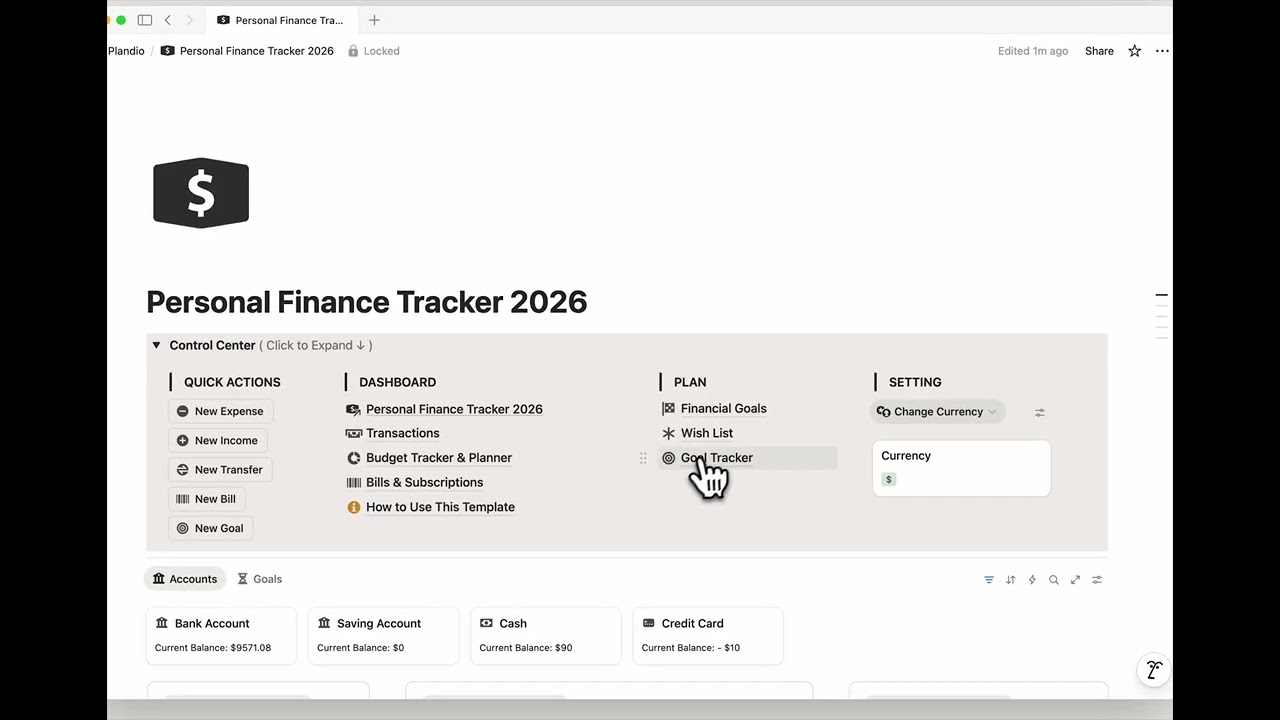Click the New Goal button
This screenshot has width=1280, height=720.
click(210, 528)
